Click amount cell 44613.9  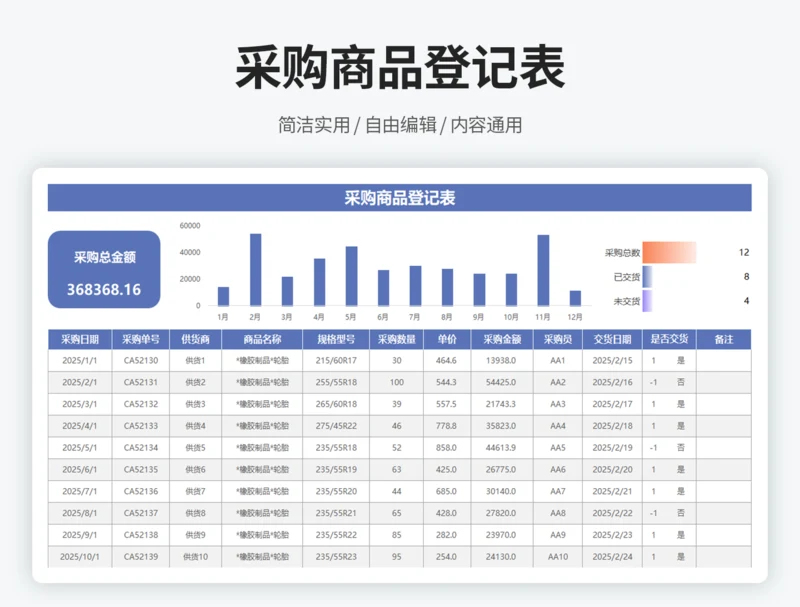(501, 448)
